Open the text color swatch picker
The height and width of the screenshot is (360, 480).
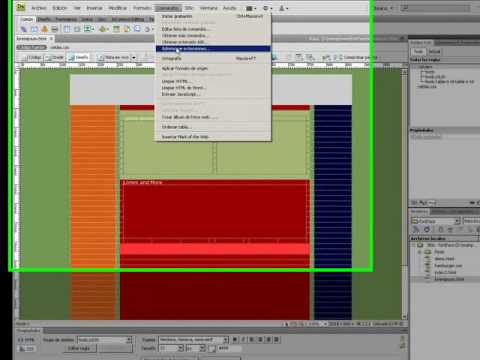(212, 349)
